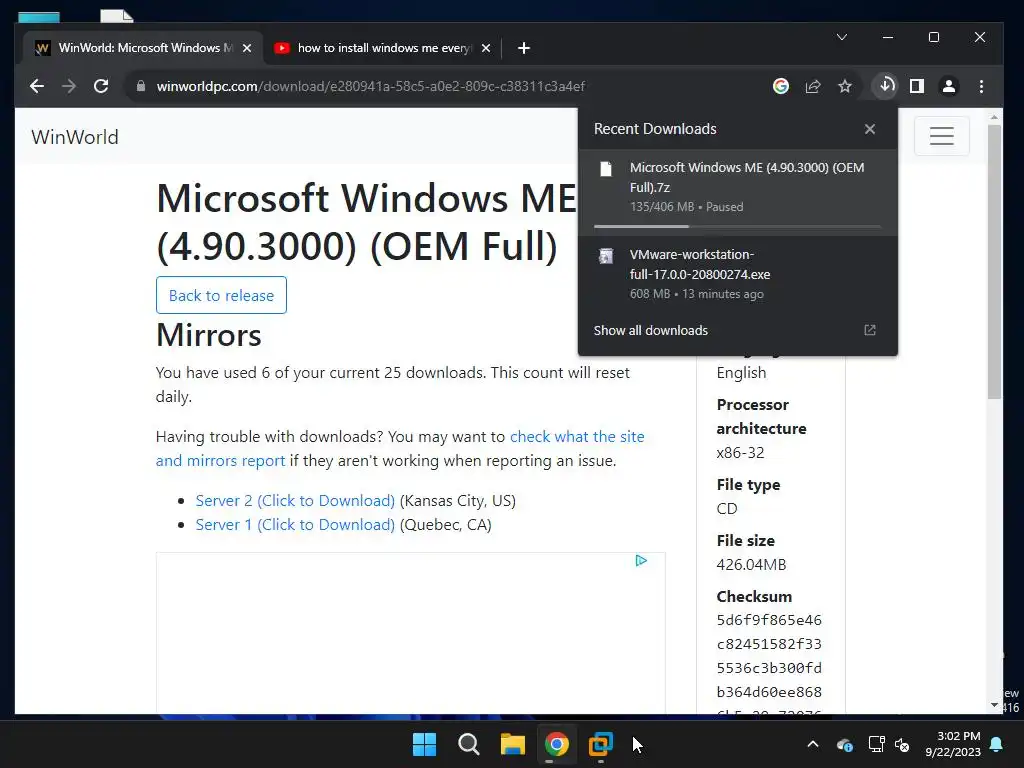This screenshot has height=768, width=1024.
Task: Click the network display tray icon
Action: click(876, 744)
